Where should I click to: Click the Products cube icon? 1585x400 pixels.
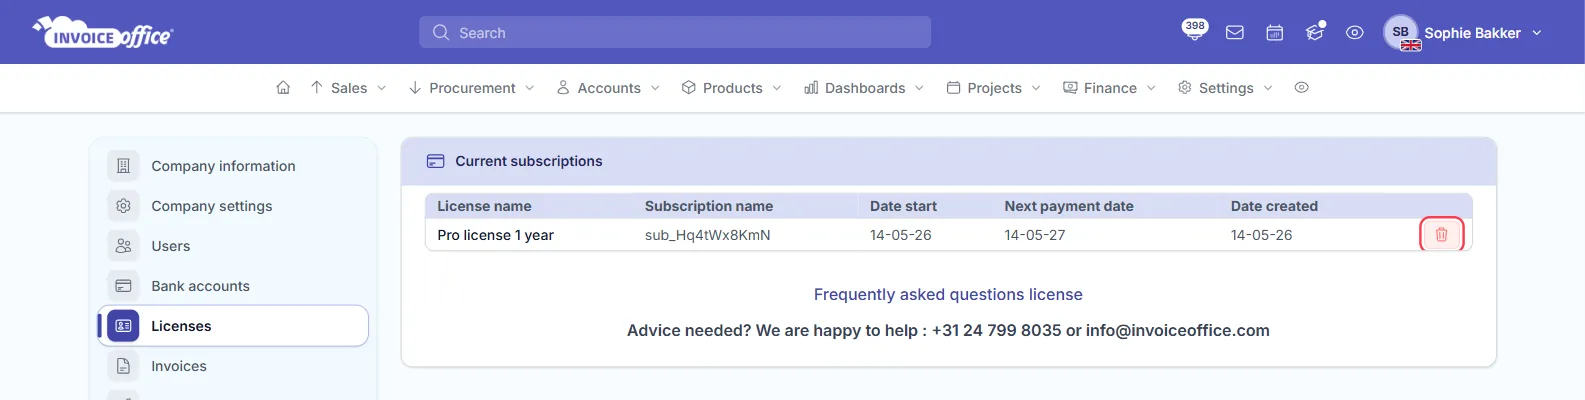pyautogui.click(x=689, y=88)
